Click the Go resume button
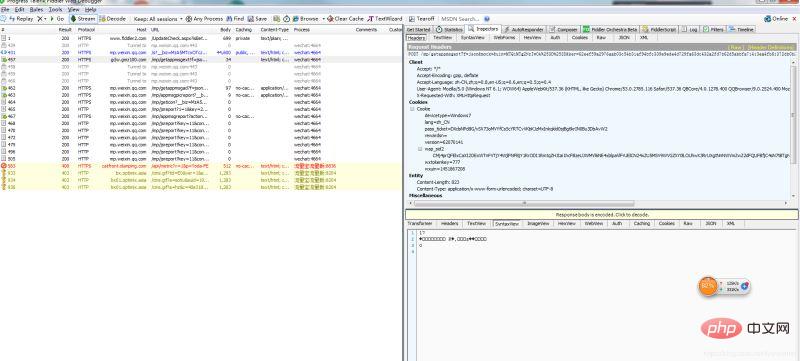The image size is (800, 361). click(x=57, y=19)
